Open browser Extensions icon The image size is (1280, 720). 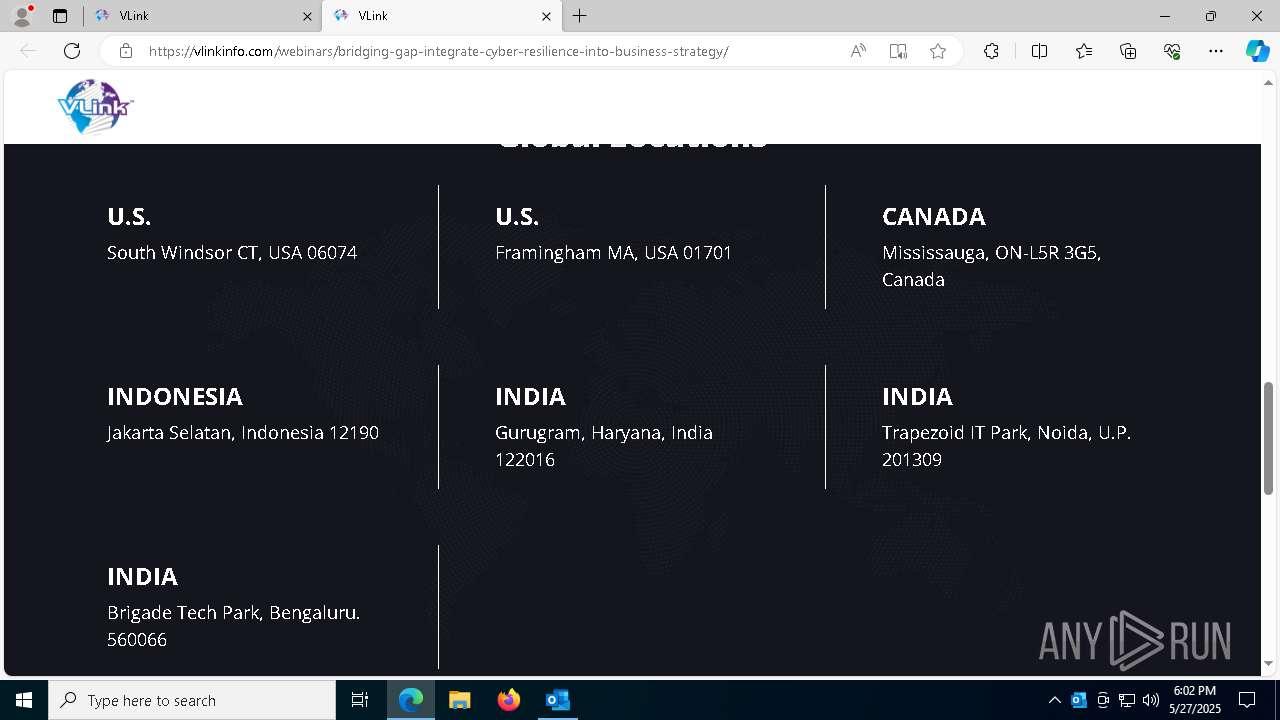tap(991, 51)
